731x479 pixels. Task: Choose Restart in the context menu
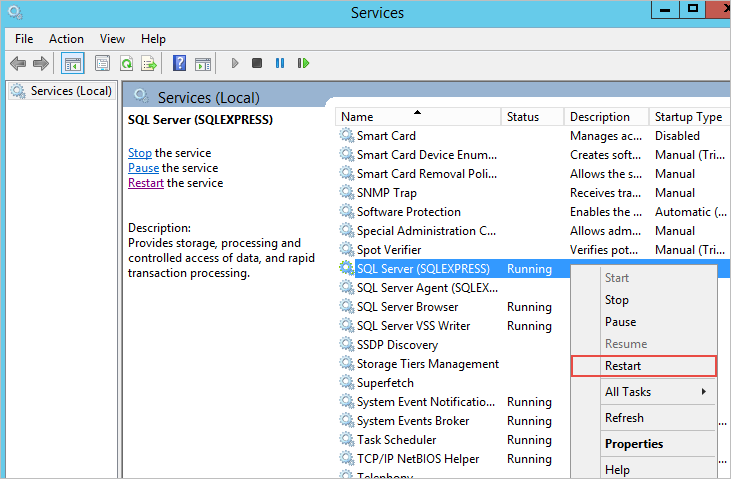(x=623, y=366)
